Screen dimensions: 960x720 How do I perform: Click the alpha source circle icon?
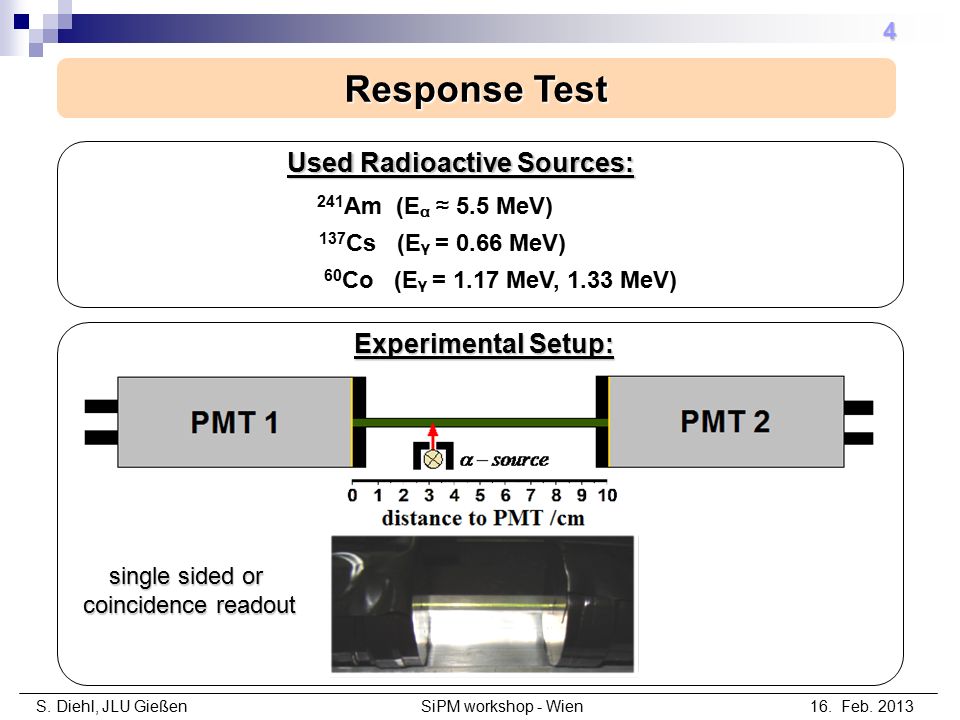point(433,459)
